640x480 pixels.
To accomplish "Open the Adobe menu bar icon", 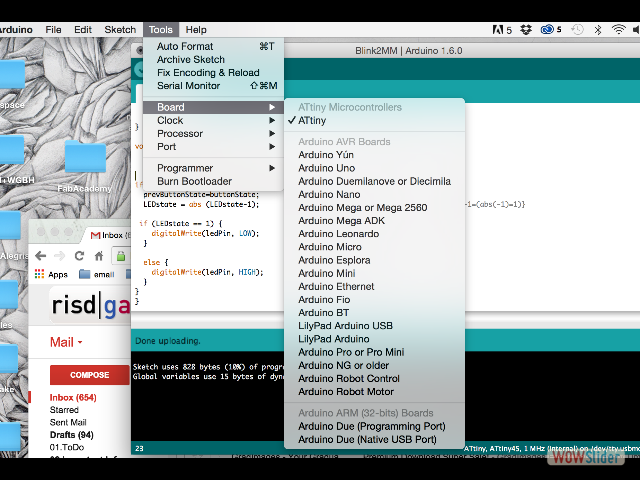I will coord(502,30).
